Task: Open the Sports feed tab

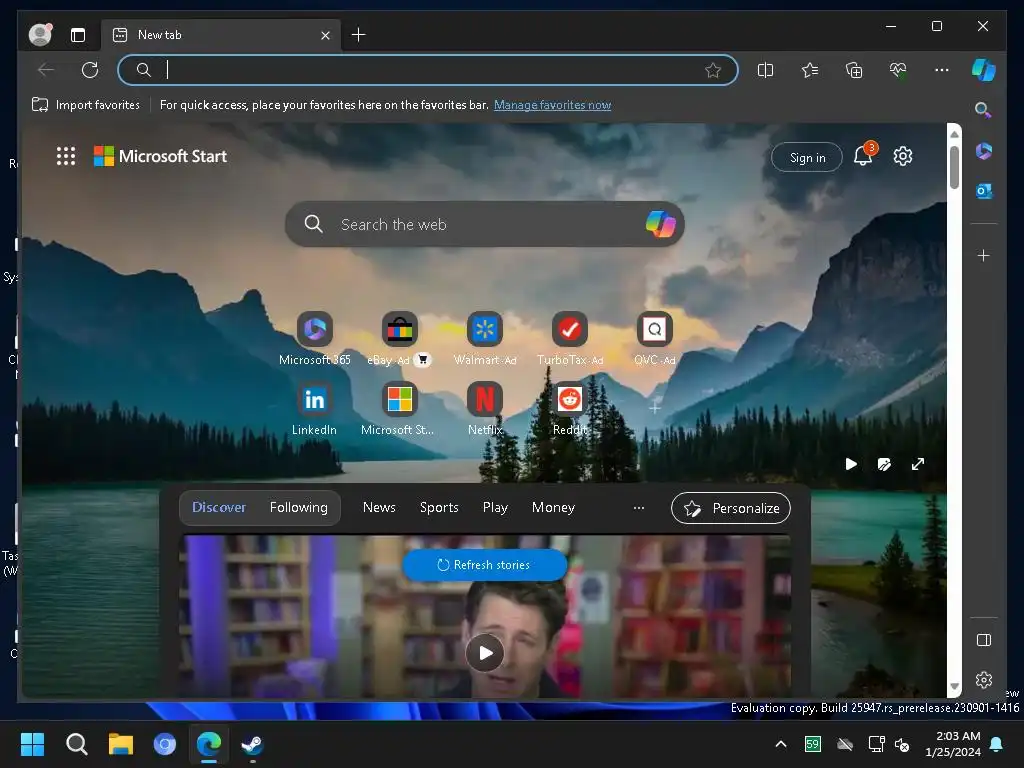Action: (x=439, y=507)
